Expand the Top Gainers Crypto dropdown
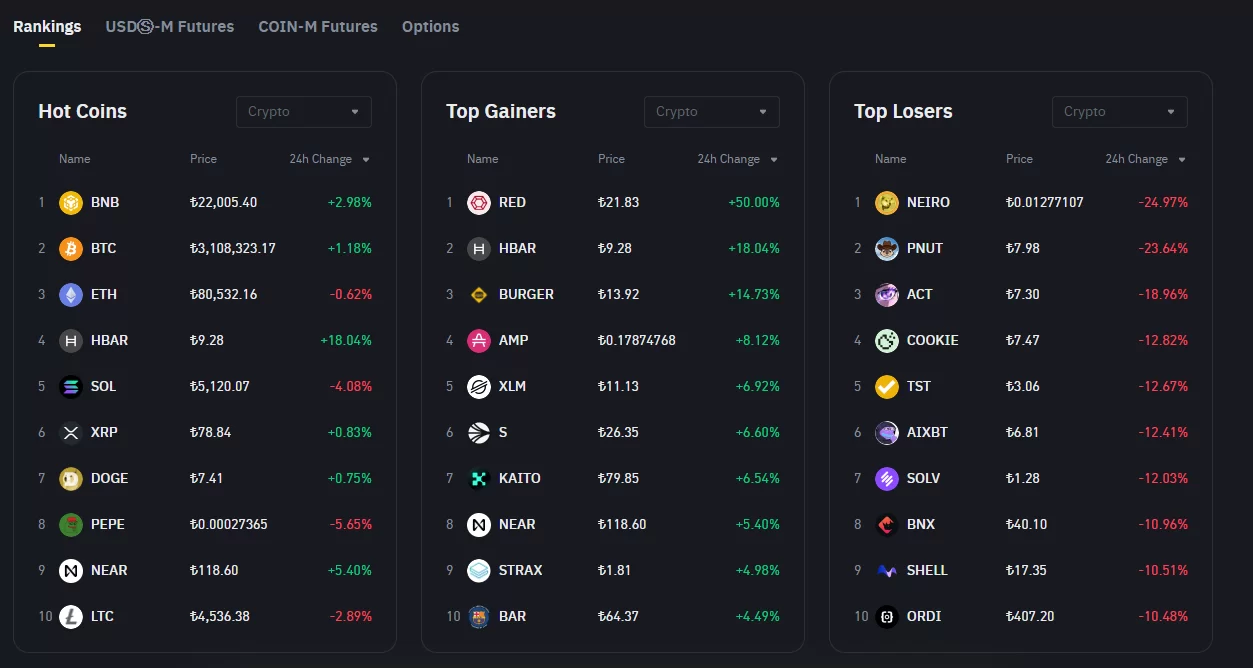 pyautogui.click(x=712, y=112)
